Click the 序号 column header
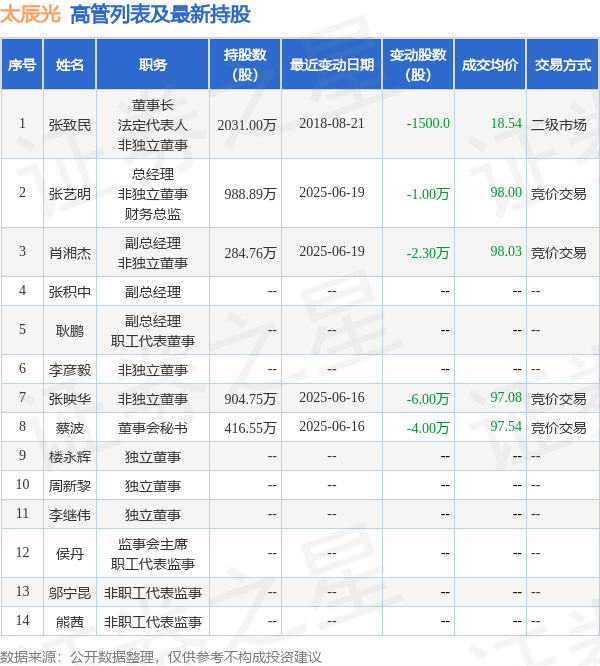Screen dimensions: 600x666 22,65
